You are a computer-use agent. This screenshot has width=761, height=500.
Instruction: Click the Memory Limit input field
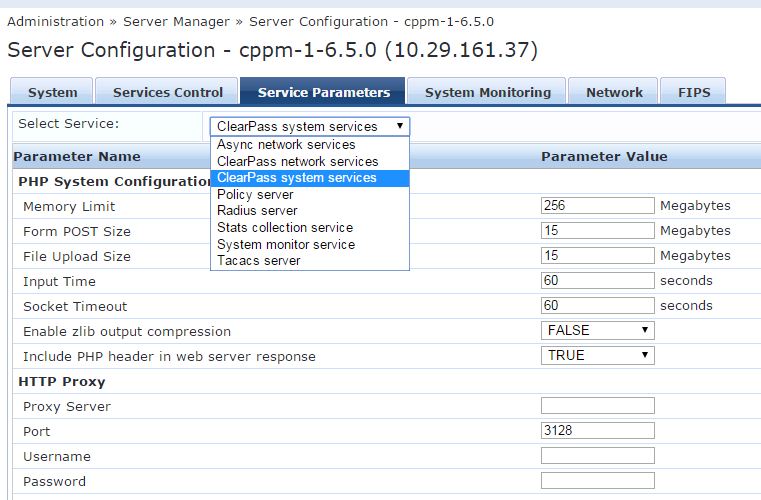pos(597,206)
